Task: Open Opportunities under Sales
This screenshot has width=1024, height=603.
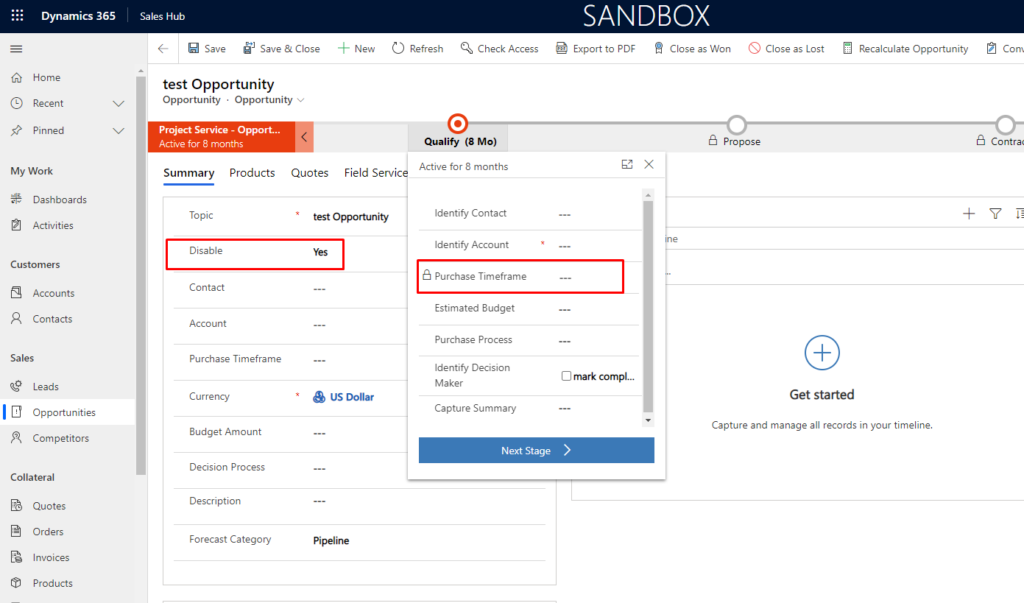Action: (64, 412)
